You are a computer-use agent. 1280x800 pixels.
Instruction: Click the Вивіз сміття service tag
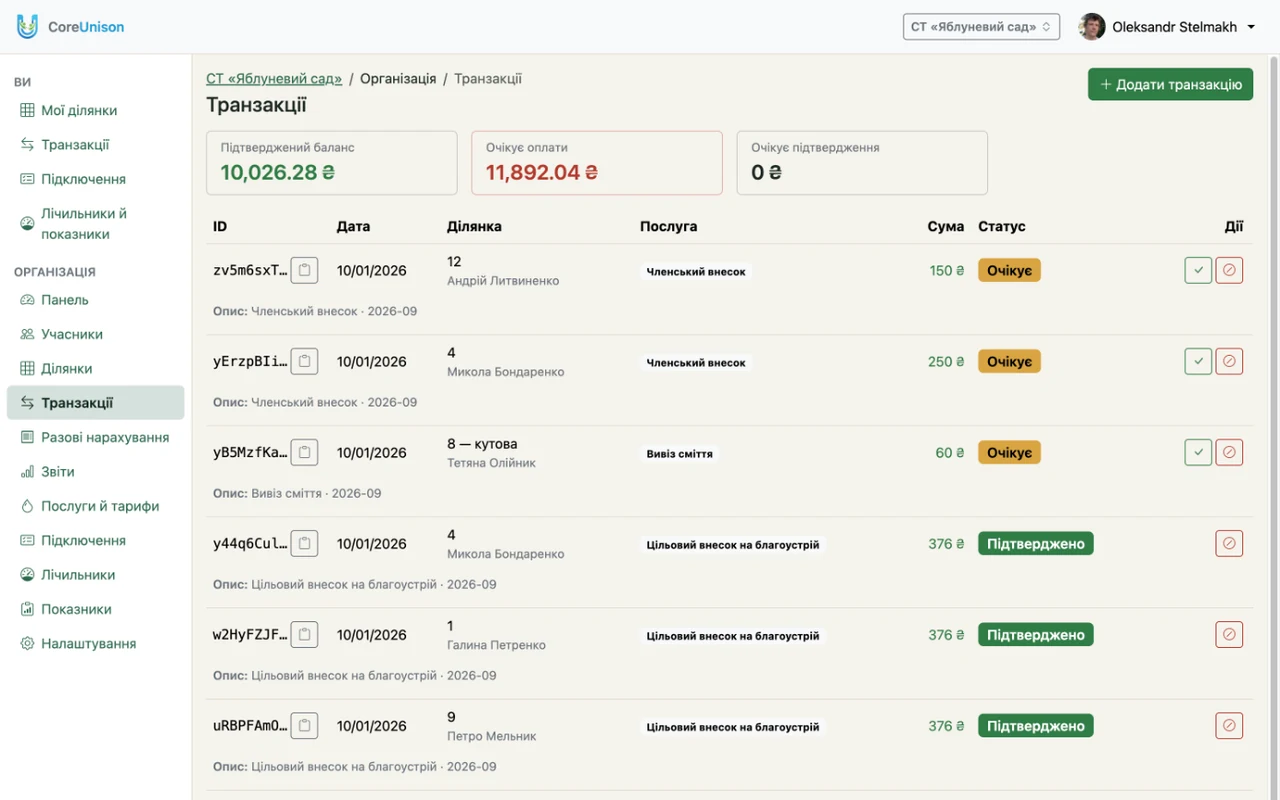[680, 454]
